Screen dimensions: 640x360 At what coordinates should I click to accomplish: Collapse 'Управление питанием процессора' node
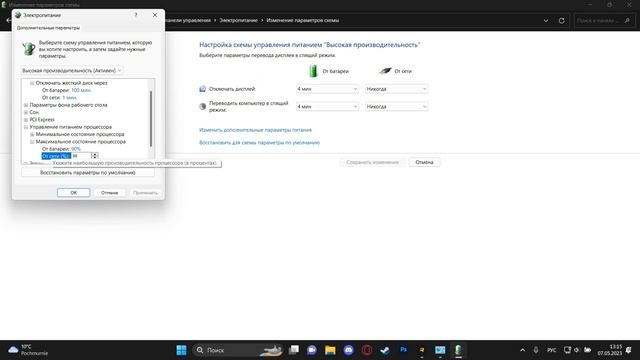26,127
